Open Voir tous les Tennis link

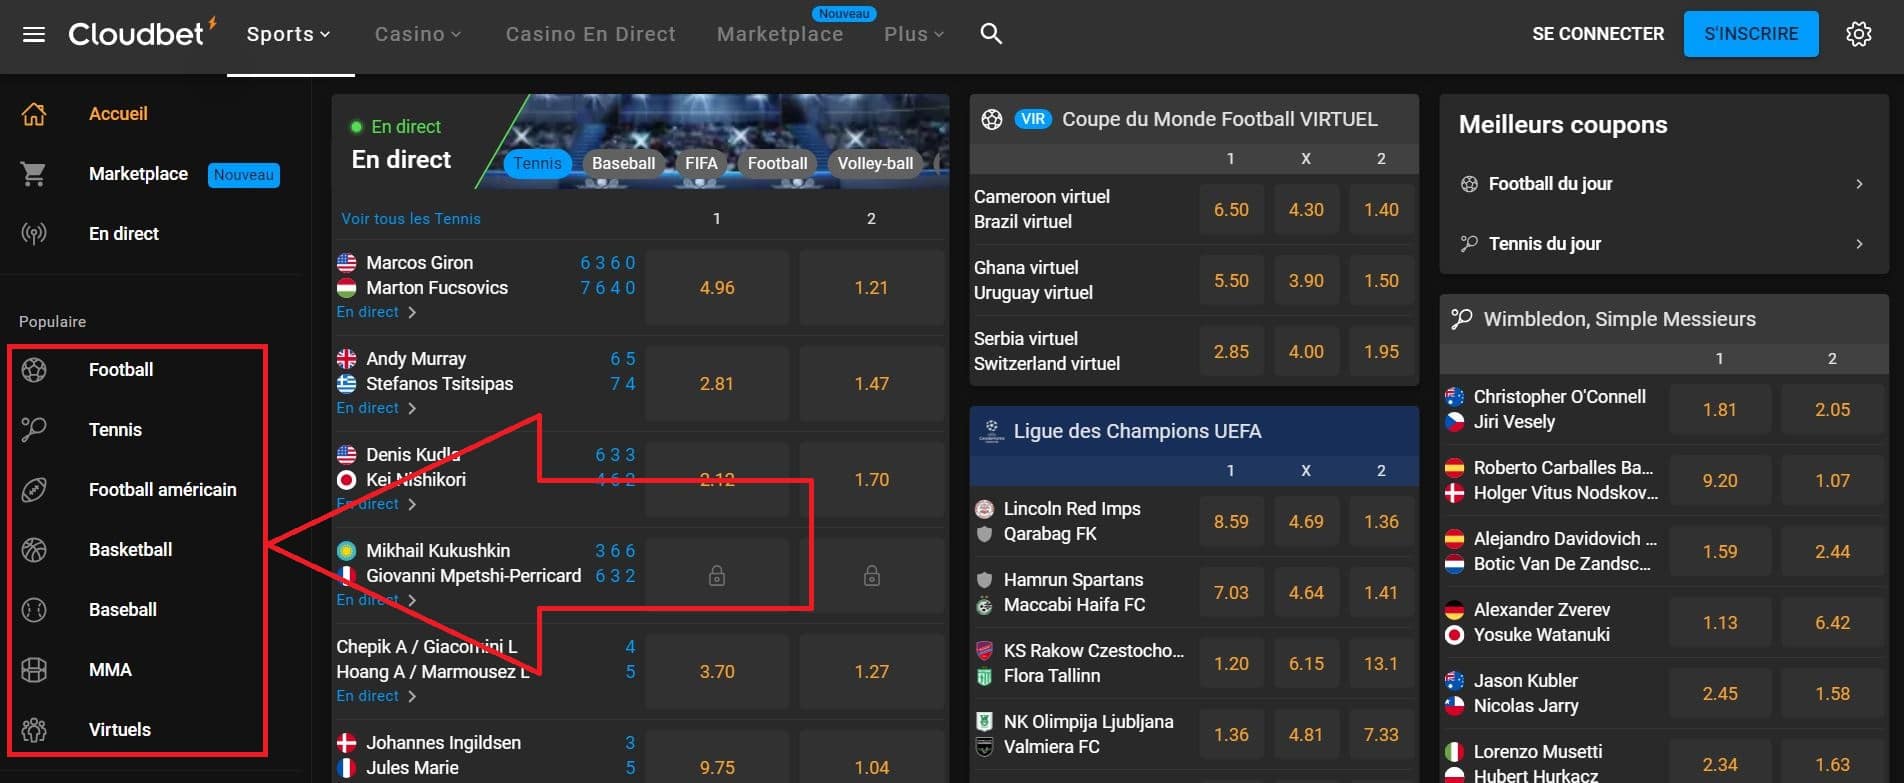(x=411, y=219)
